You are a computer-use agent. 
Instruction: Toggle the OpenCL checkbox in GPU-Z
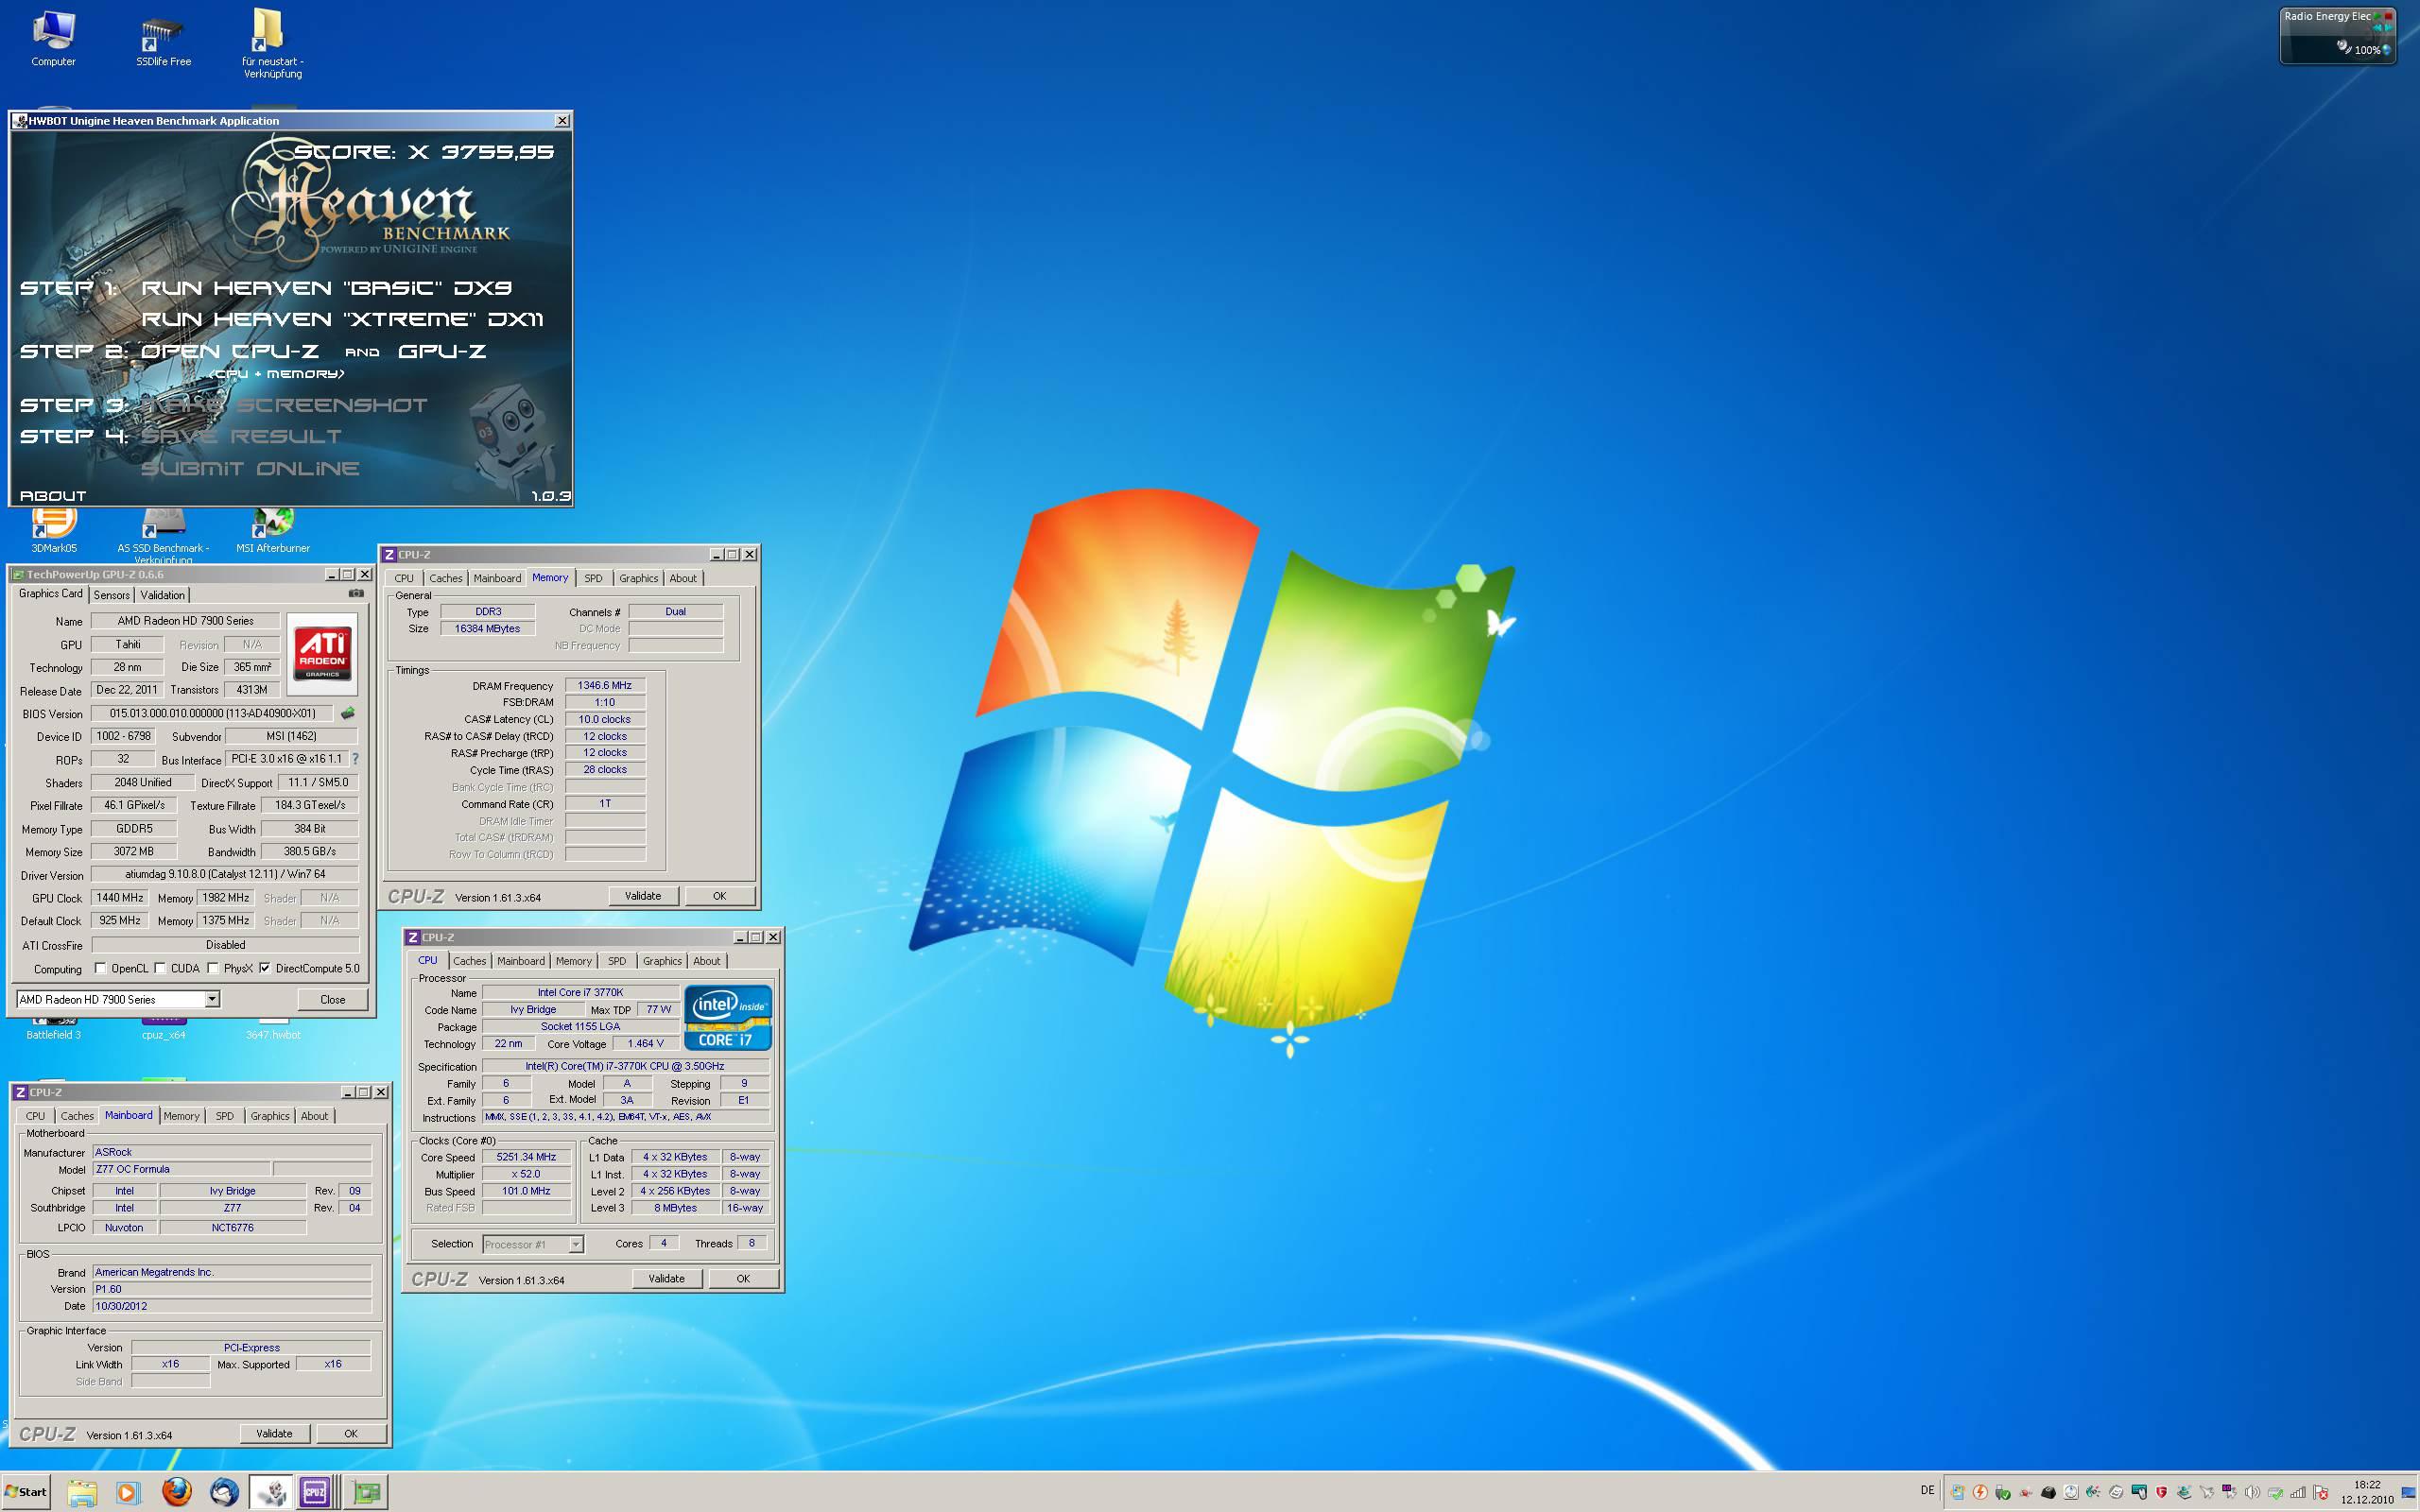click(x=100, y=968)
